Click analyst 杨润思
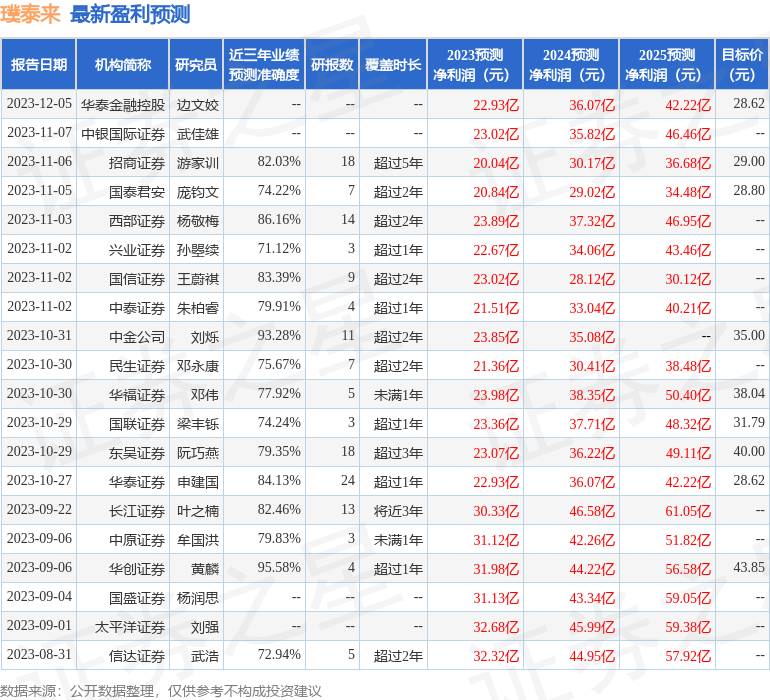 (198, 597)
